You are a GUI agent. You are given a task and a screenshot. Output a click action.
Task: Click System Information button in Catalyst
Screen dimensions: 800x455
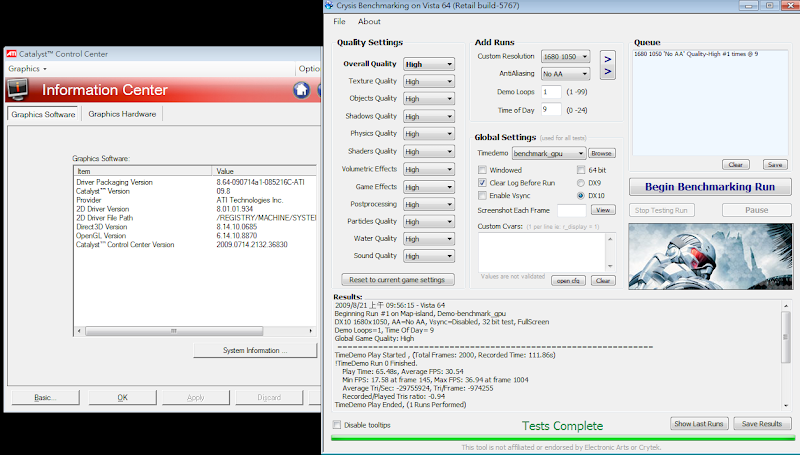255,350
